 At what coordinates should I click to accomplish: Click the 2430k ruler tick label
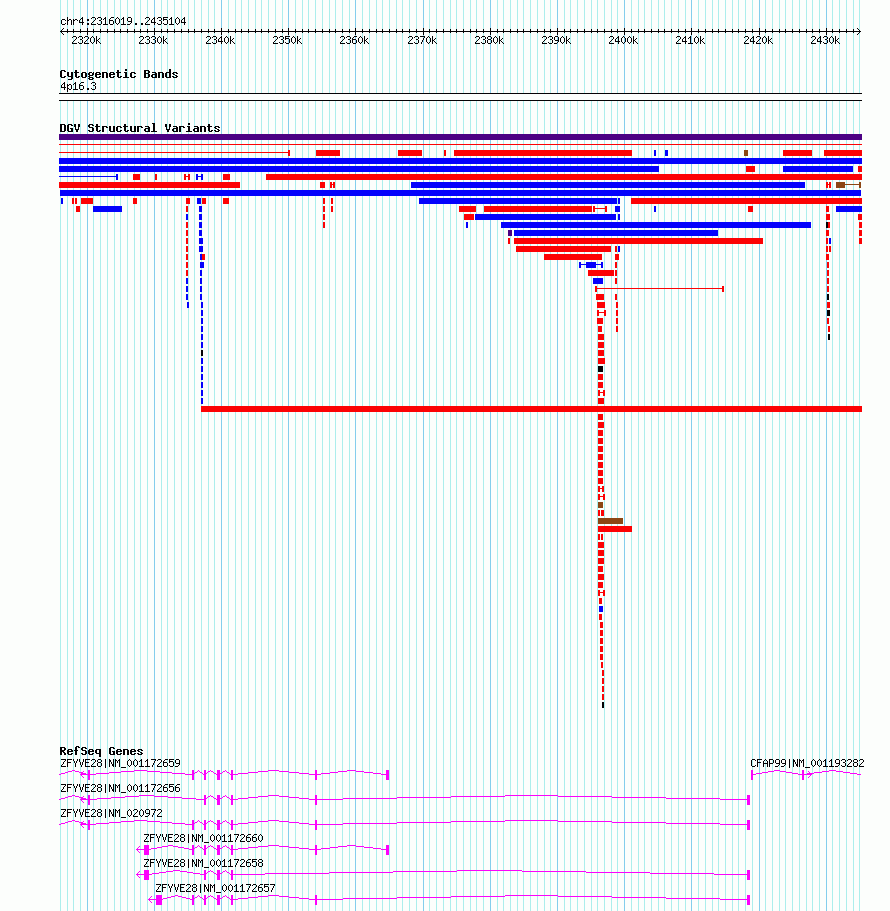pos(825,41)
